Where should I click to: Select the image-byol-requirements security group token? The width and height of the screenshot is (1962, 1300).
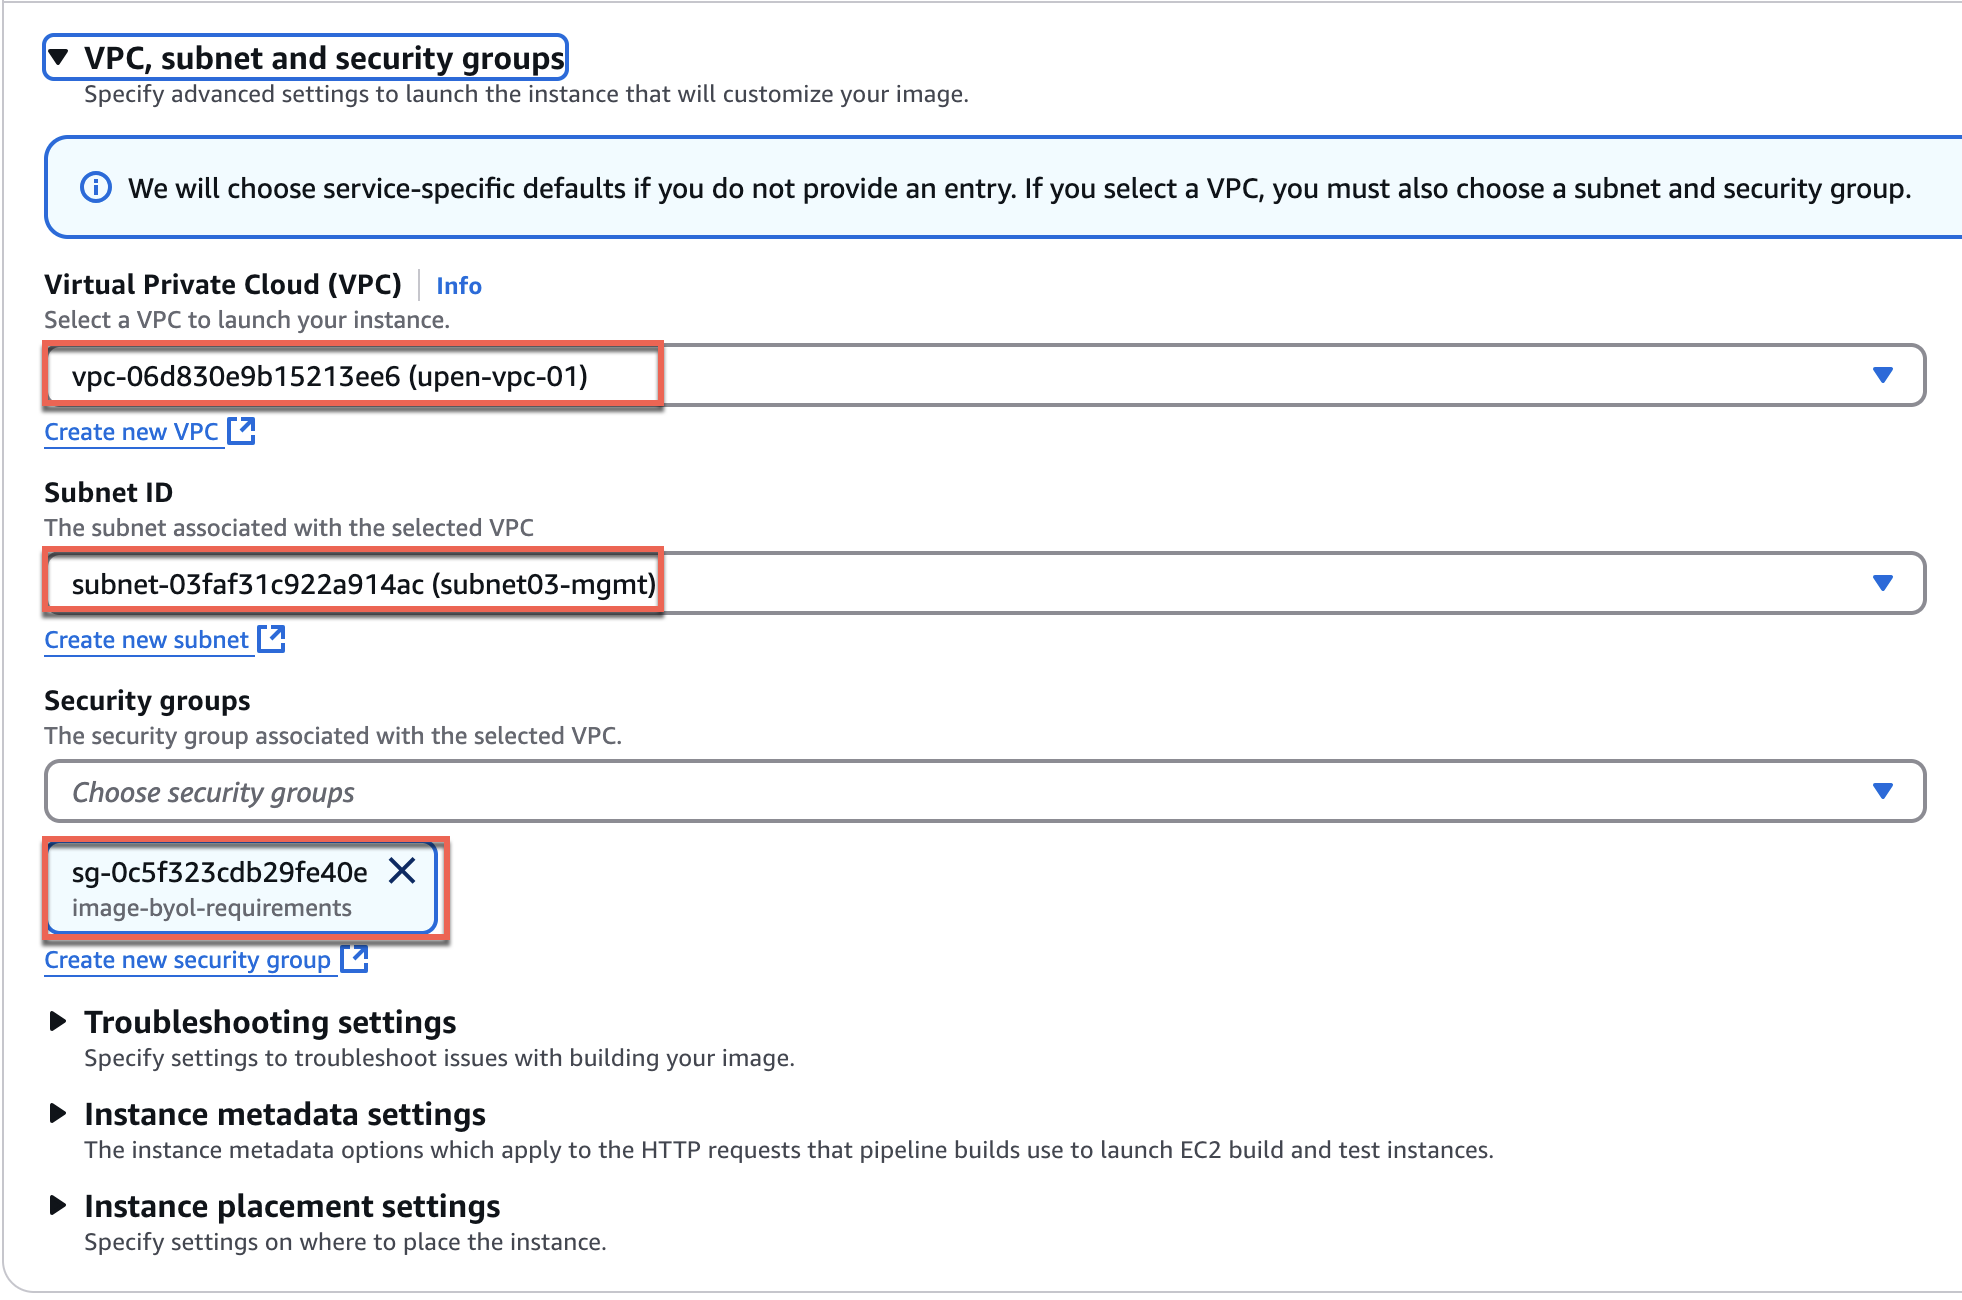point(241,889)
